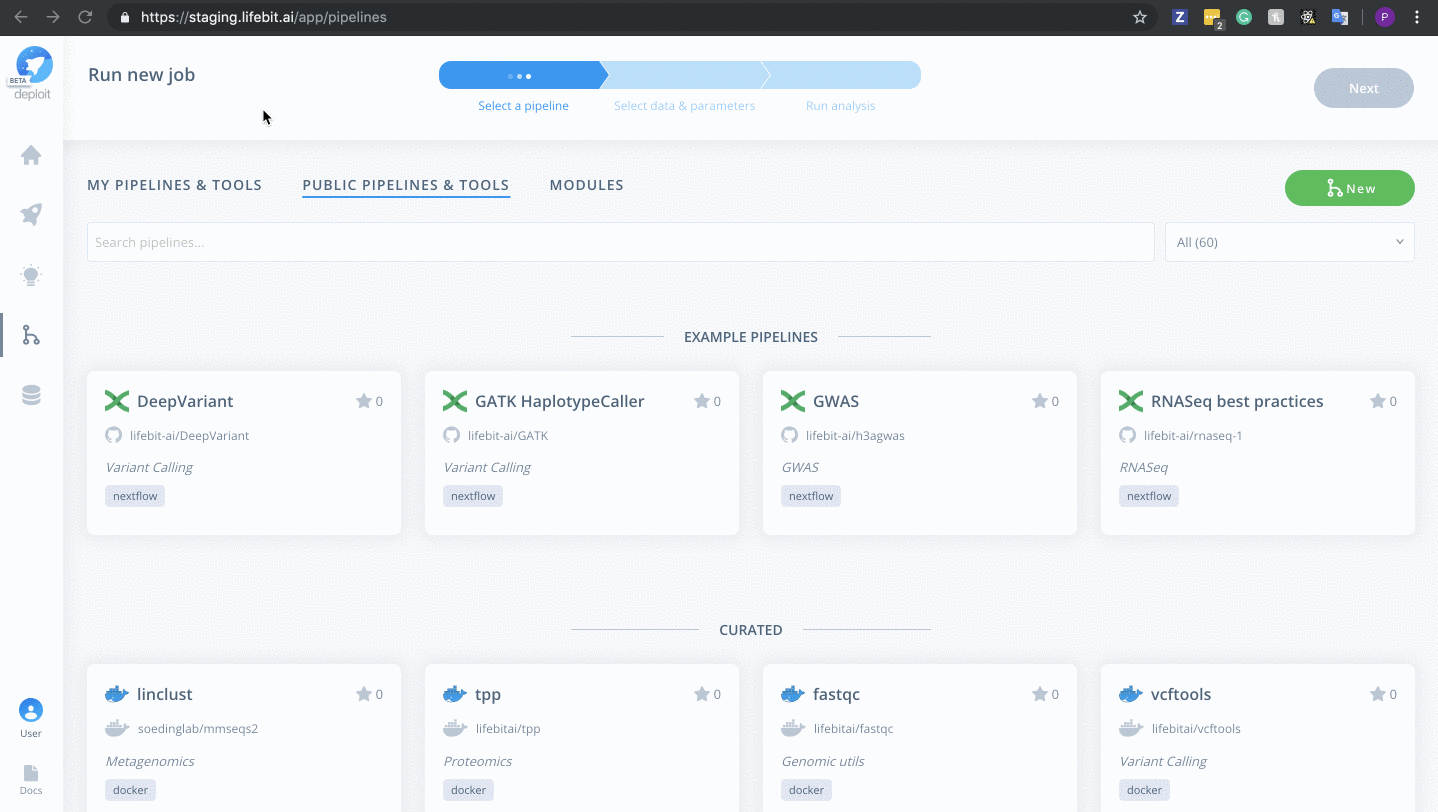This screenshot has height=812, width=1438.
Task: Click the Docker whale icon on fastqc
Action: (x=793, y=694)
